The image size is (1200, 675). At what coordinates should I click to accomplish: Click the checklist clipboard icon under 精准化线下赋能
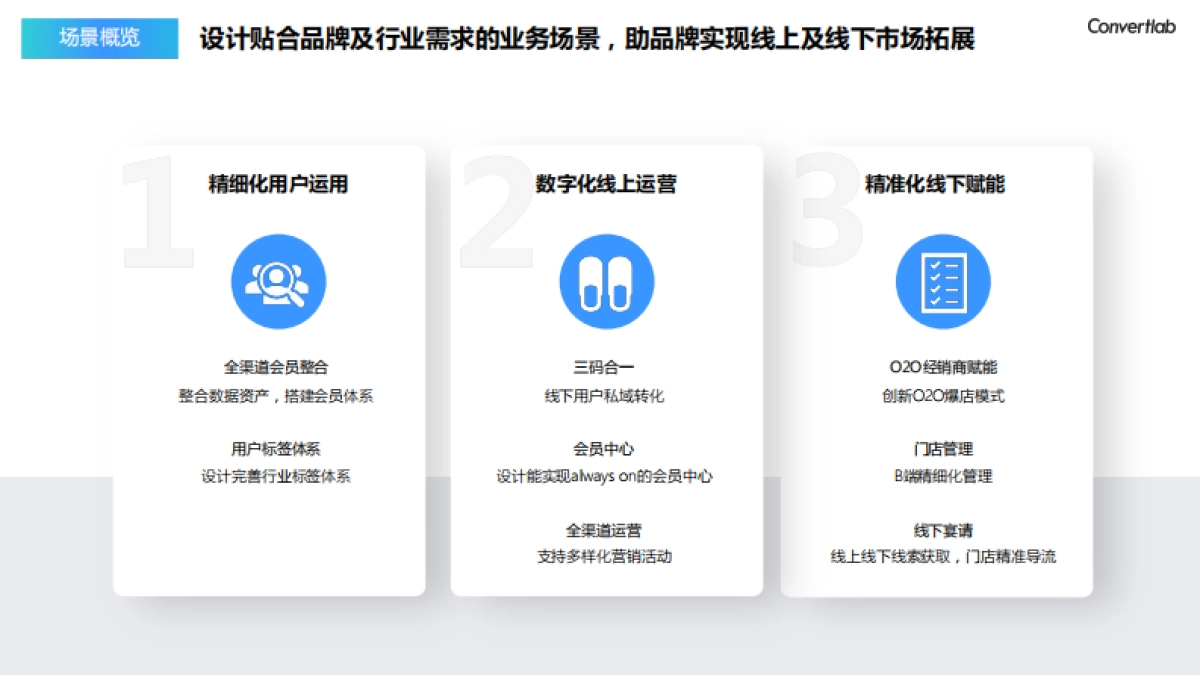click(942, 281)
